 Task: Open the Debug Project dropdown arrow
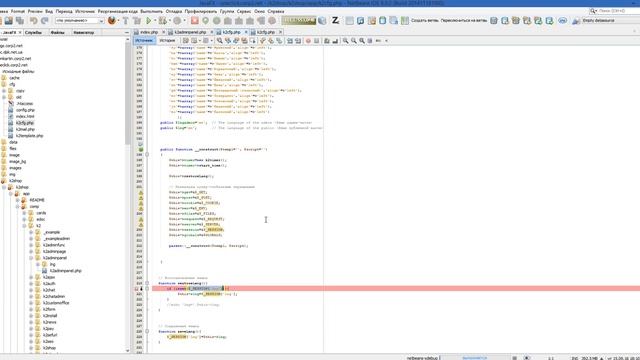point(169,20)
